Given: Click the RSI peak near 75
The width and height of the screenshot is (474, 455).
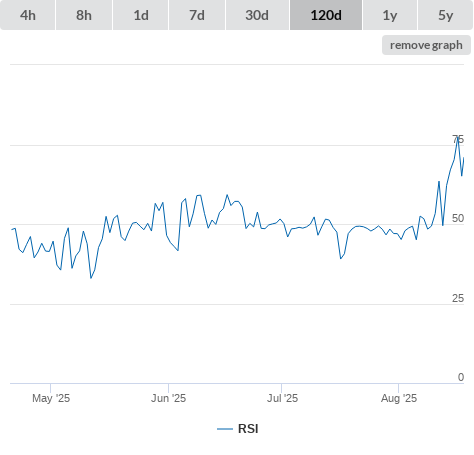Looking at the screenshot, I should click(x=458, y=137).
